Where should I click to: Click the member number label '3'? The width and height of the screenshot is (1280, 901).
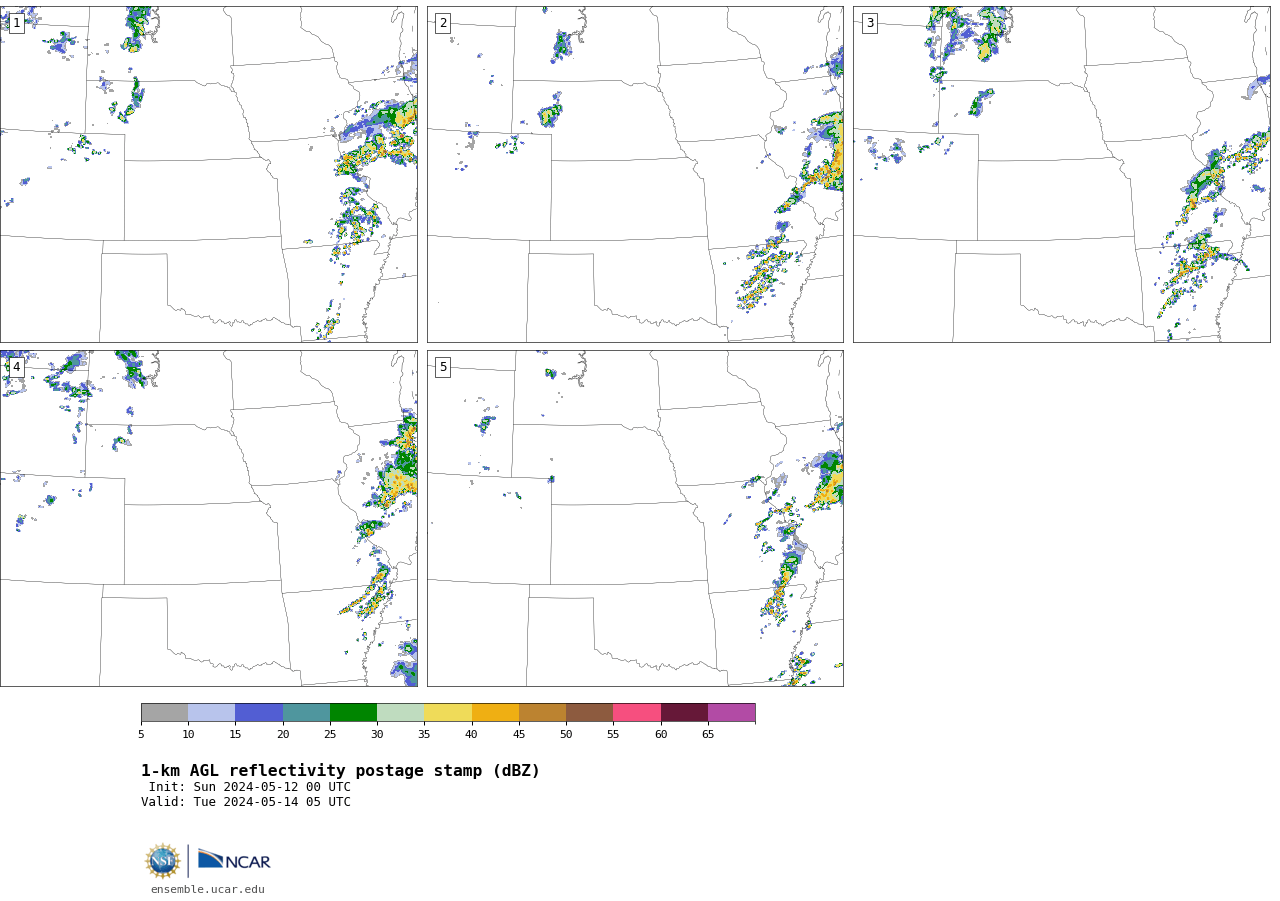tap(869, 23)
